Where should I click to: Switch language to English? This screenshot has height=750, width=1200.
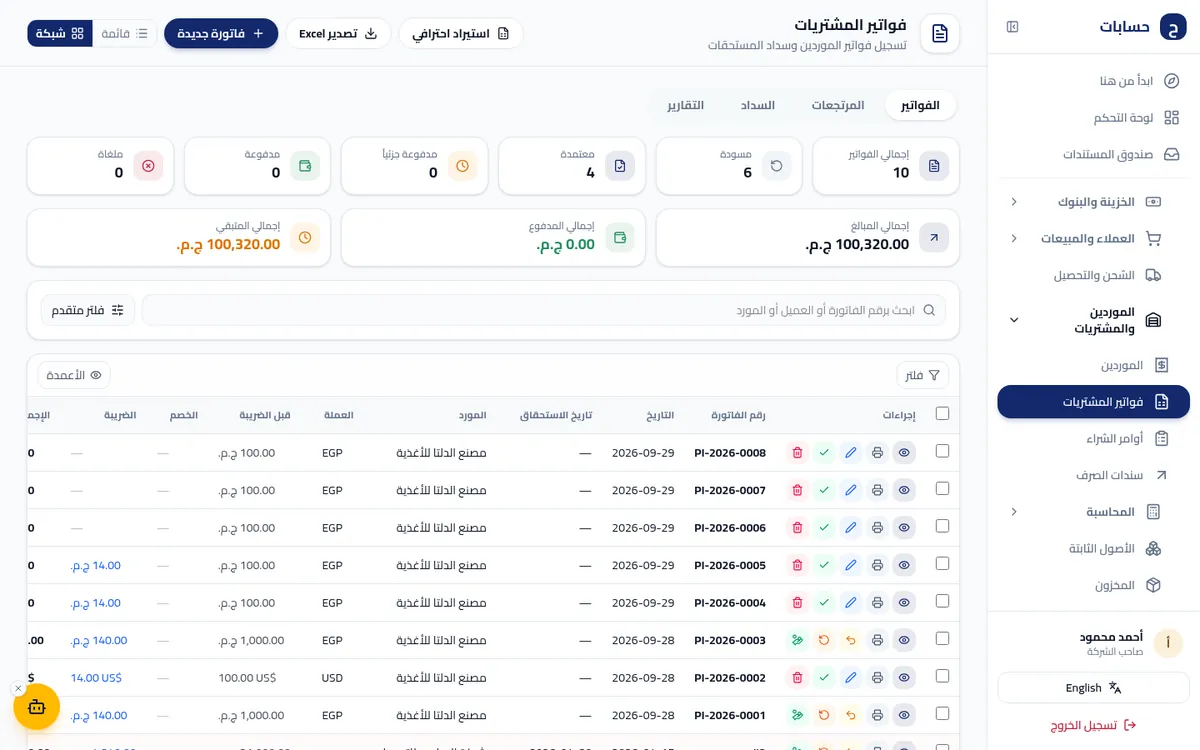pos(1094,688)
